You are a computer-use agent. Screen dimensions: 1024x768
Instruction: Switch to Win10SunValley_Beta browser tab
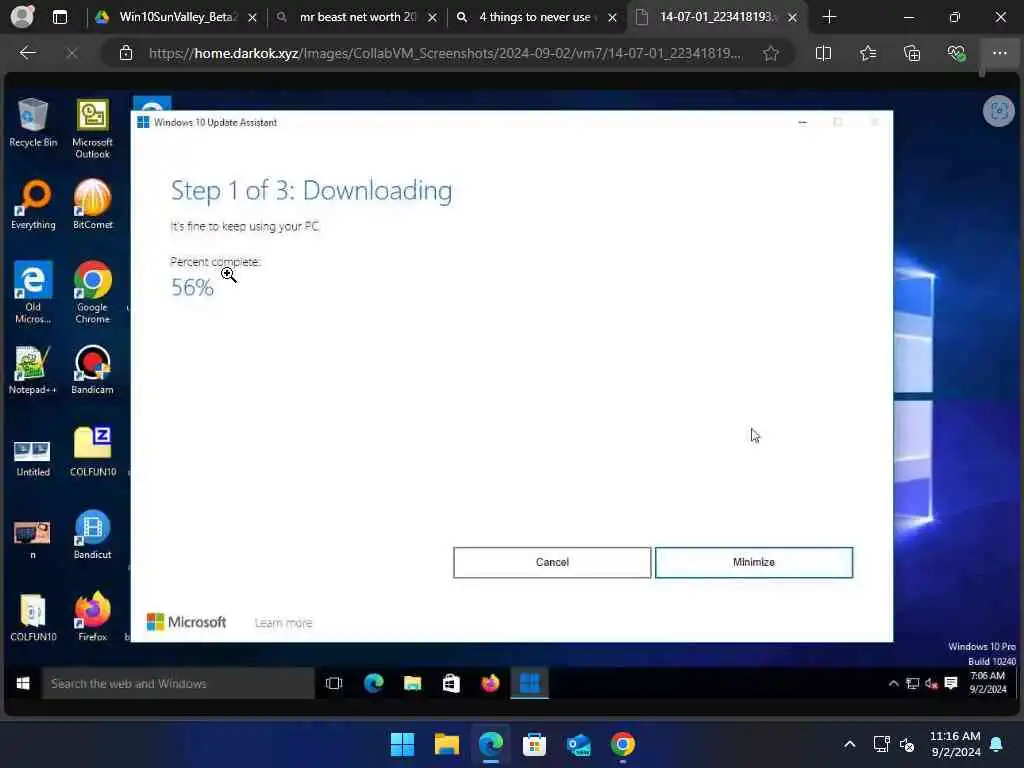[x=176, y=18]
